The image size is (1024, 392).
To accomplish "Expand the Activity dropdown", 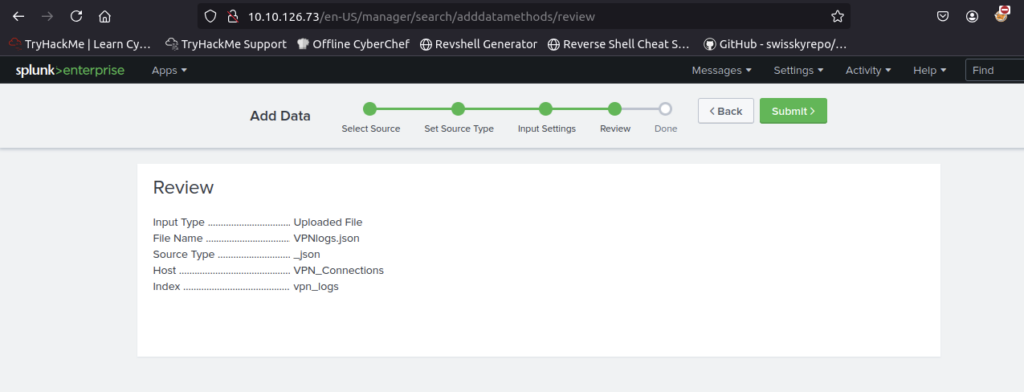I will tap(868, 71).
